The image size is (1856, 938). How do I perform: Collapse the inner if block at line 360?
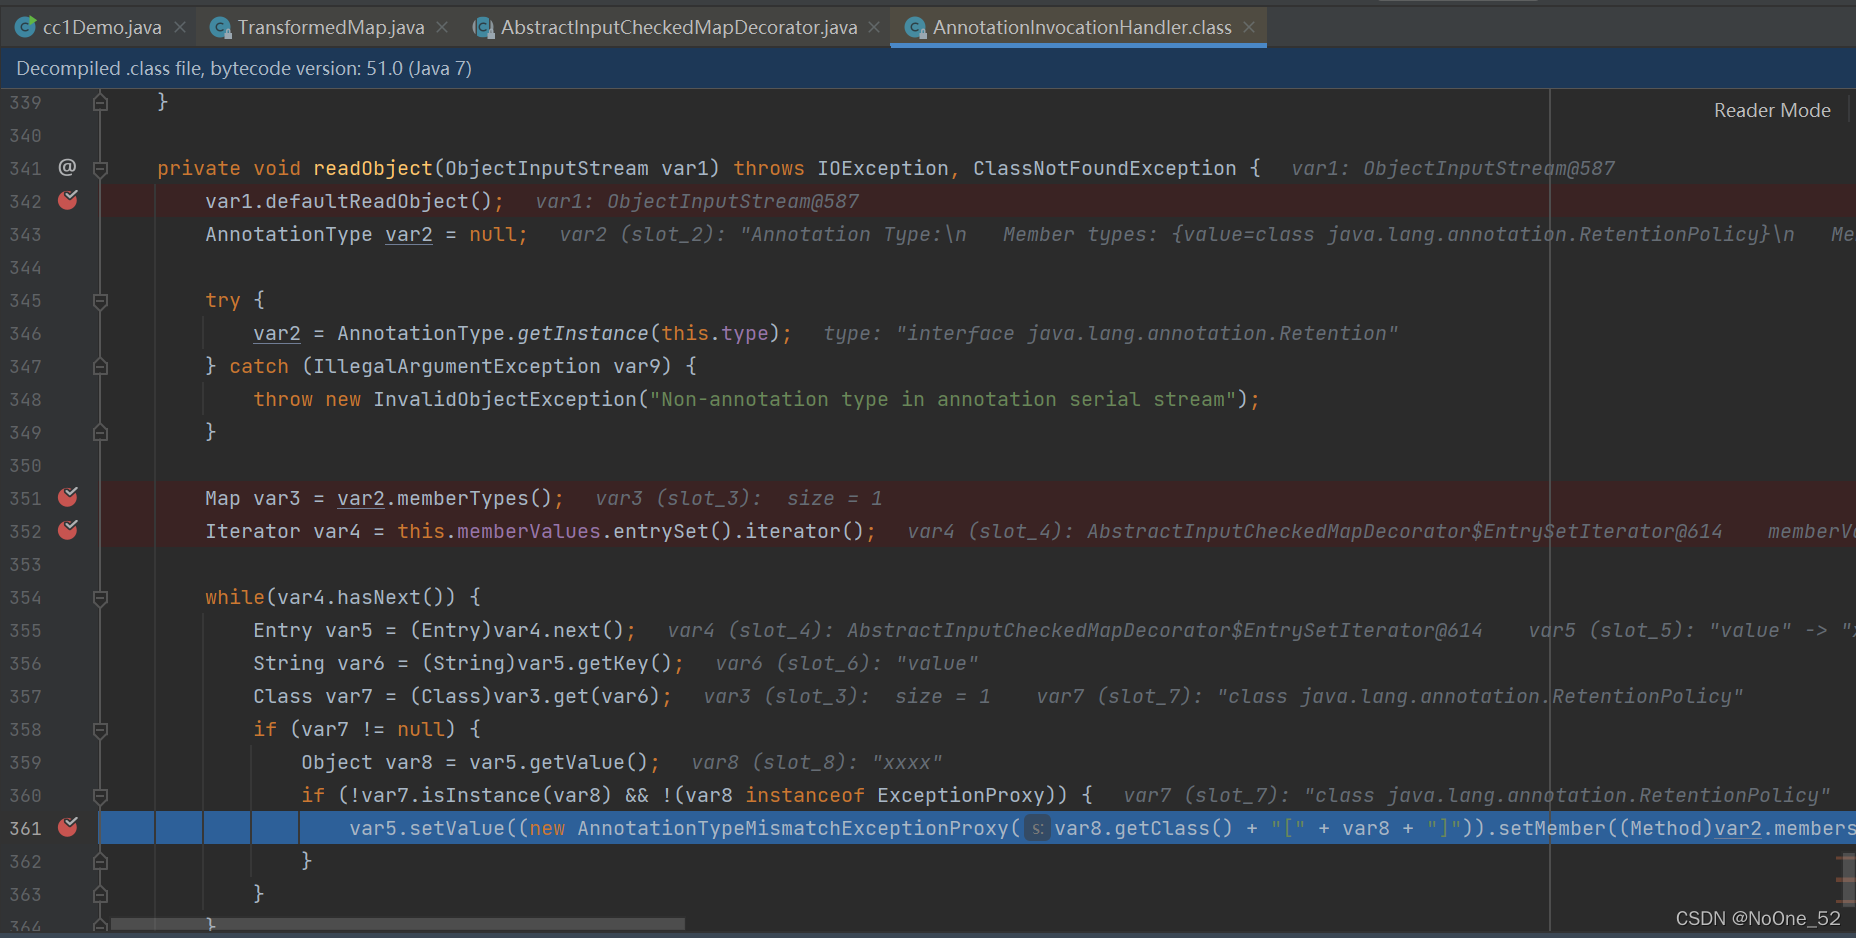100,796
